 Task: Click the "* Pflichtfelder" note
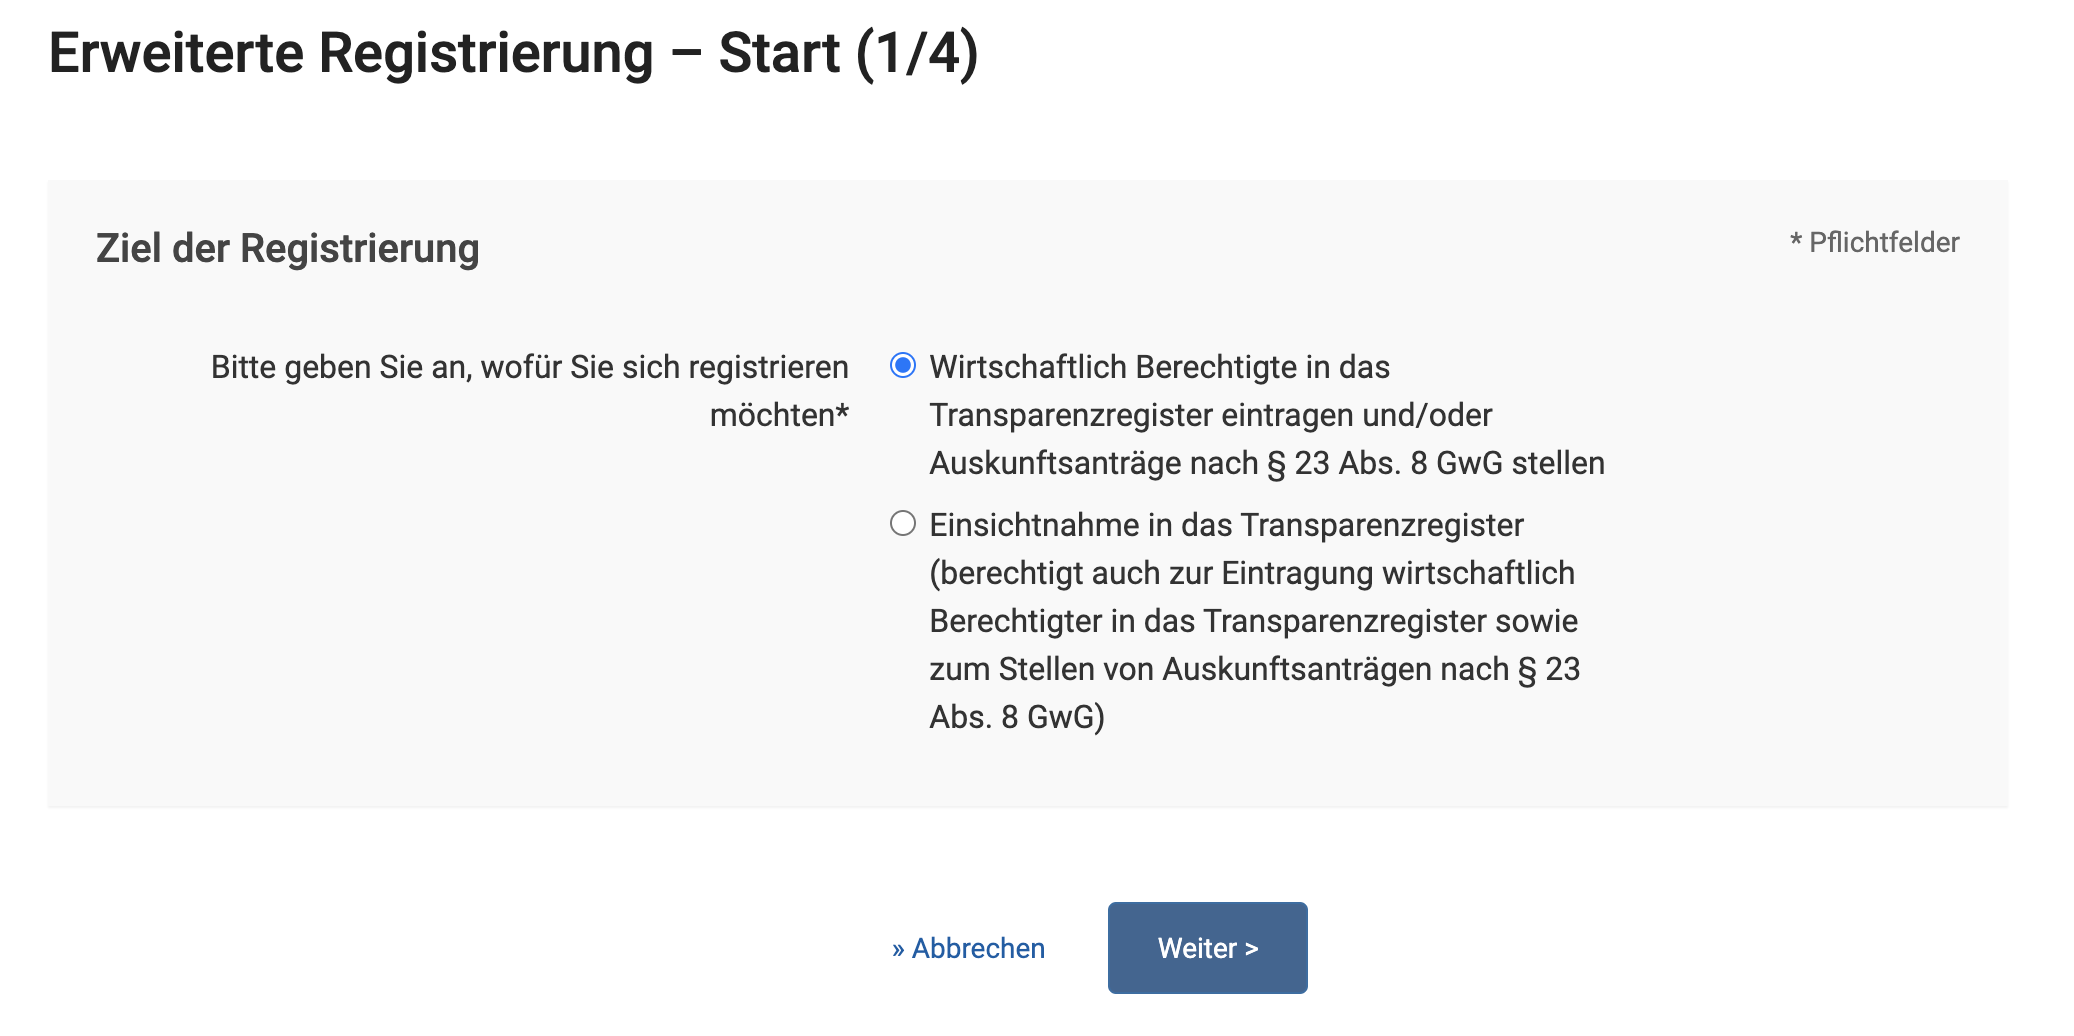tap(1874, 242)
